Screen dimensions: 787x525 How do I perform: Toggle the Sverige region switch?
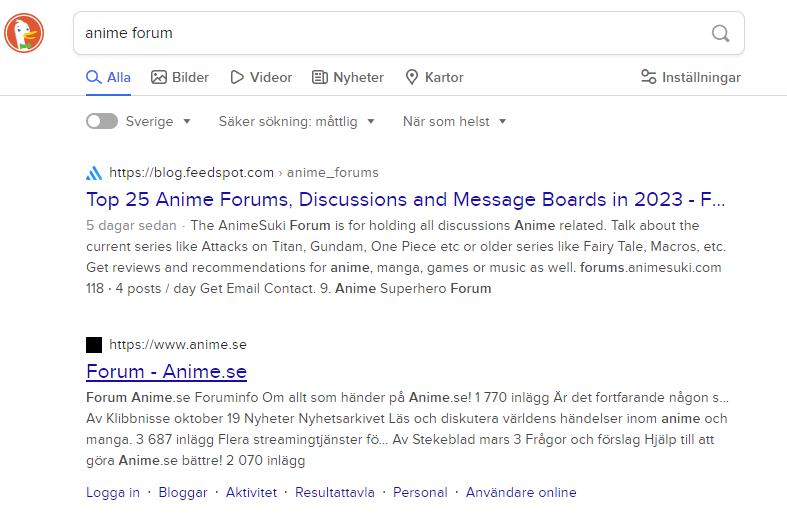coord(102,121)
